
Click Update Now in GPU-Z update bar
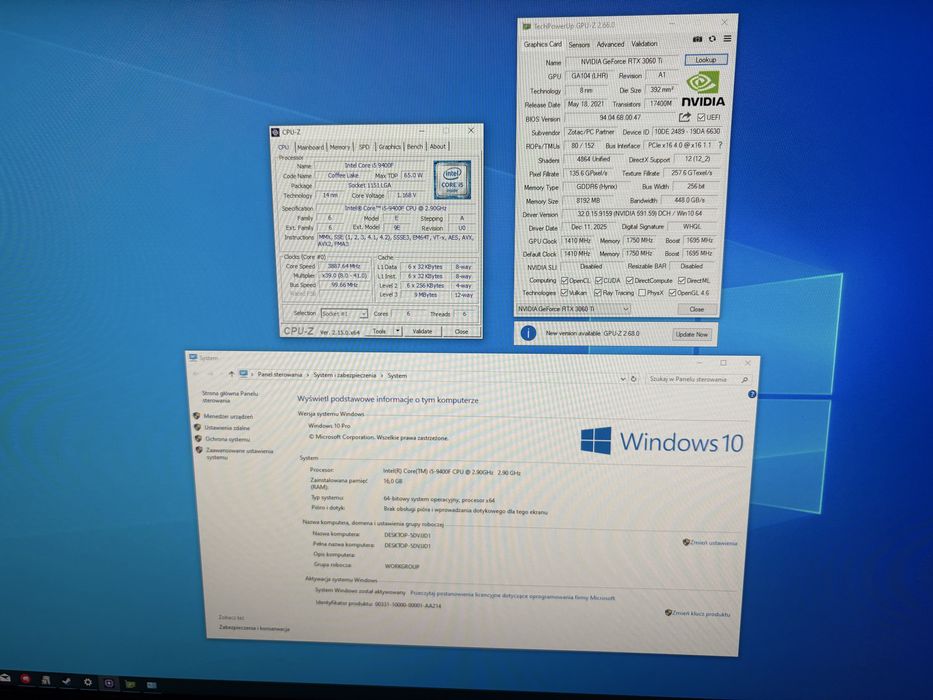tap(691, 335)
